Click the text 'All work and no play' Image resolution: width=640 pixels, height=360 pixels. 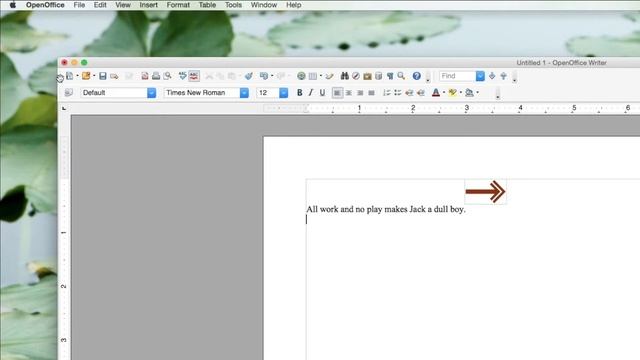[344, 209]
